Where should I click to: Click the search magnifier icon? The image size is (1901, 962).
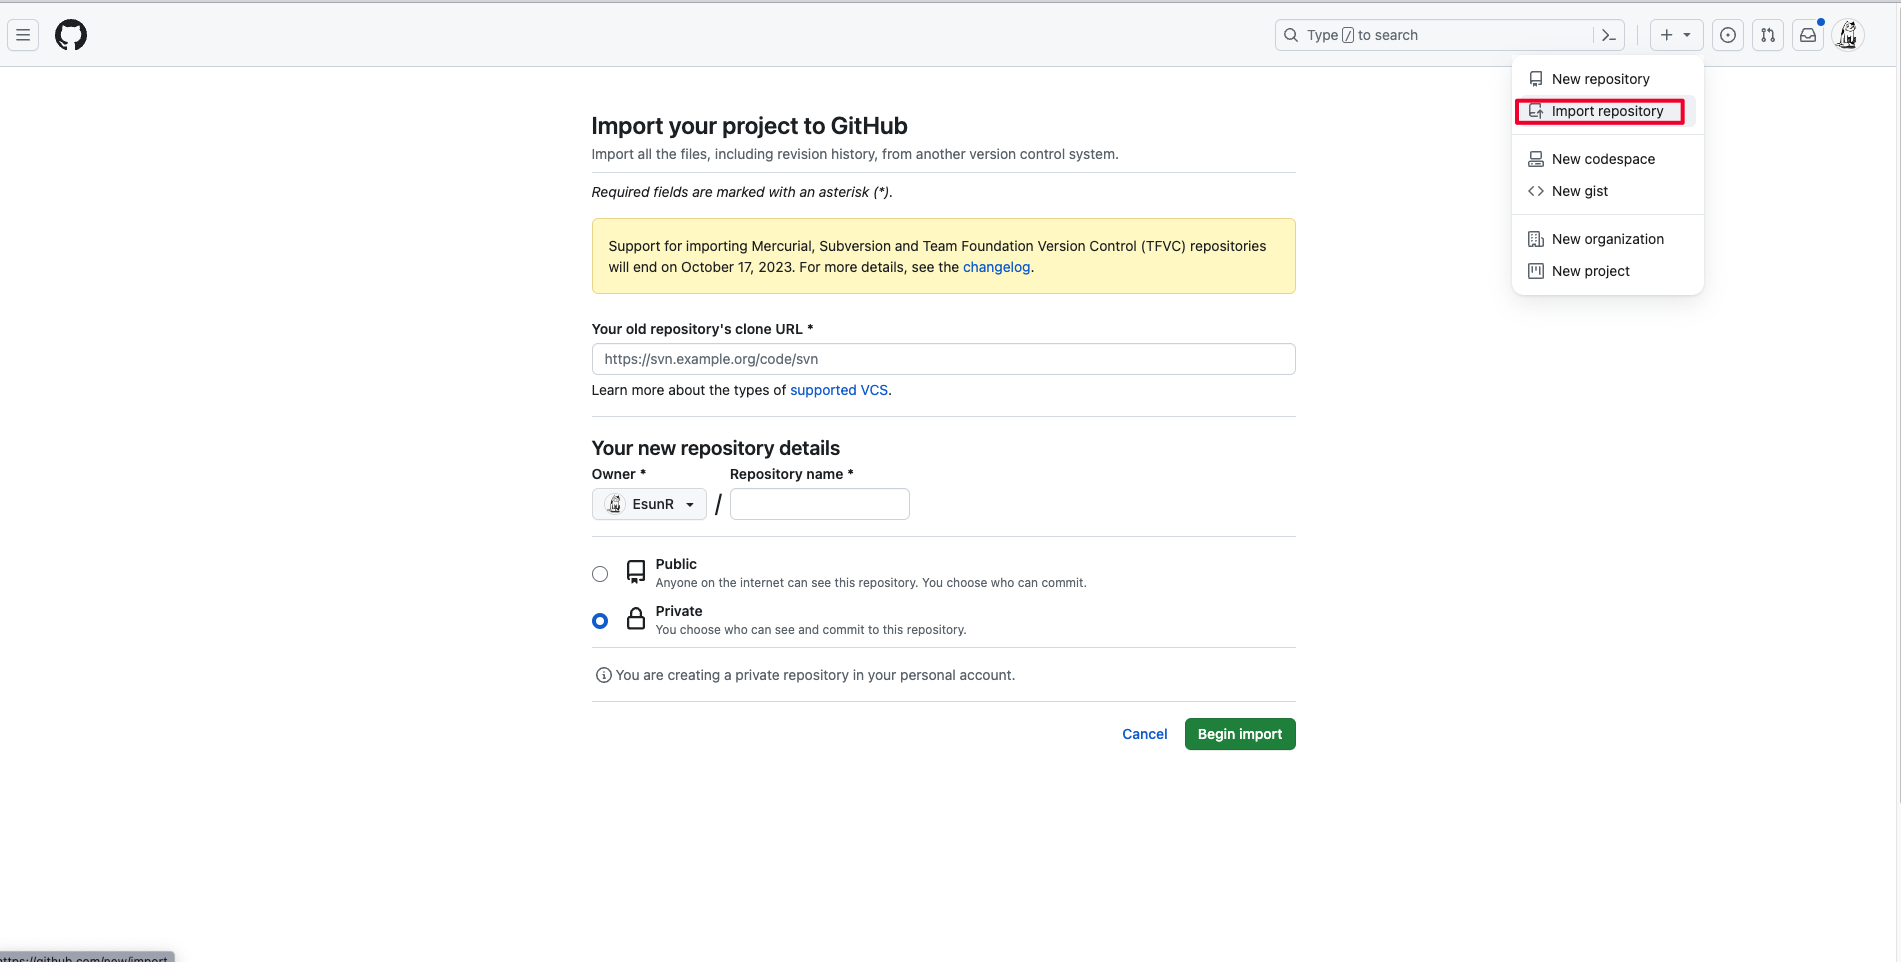pyautogui.click(x=1291, y=35)
